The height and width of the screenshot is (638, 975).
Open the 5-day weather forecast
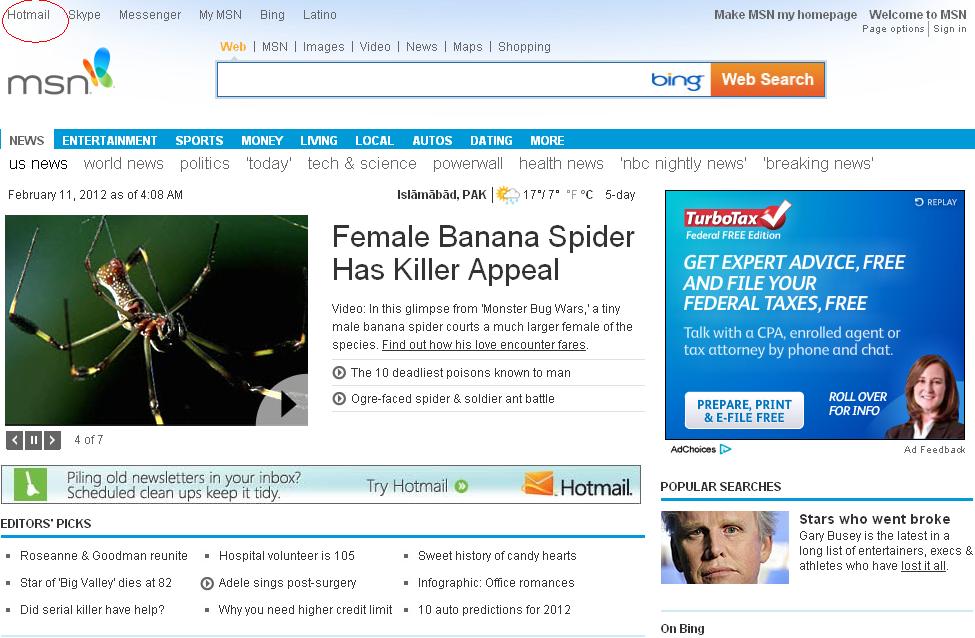point(620,195)
